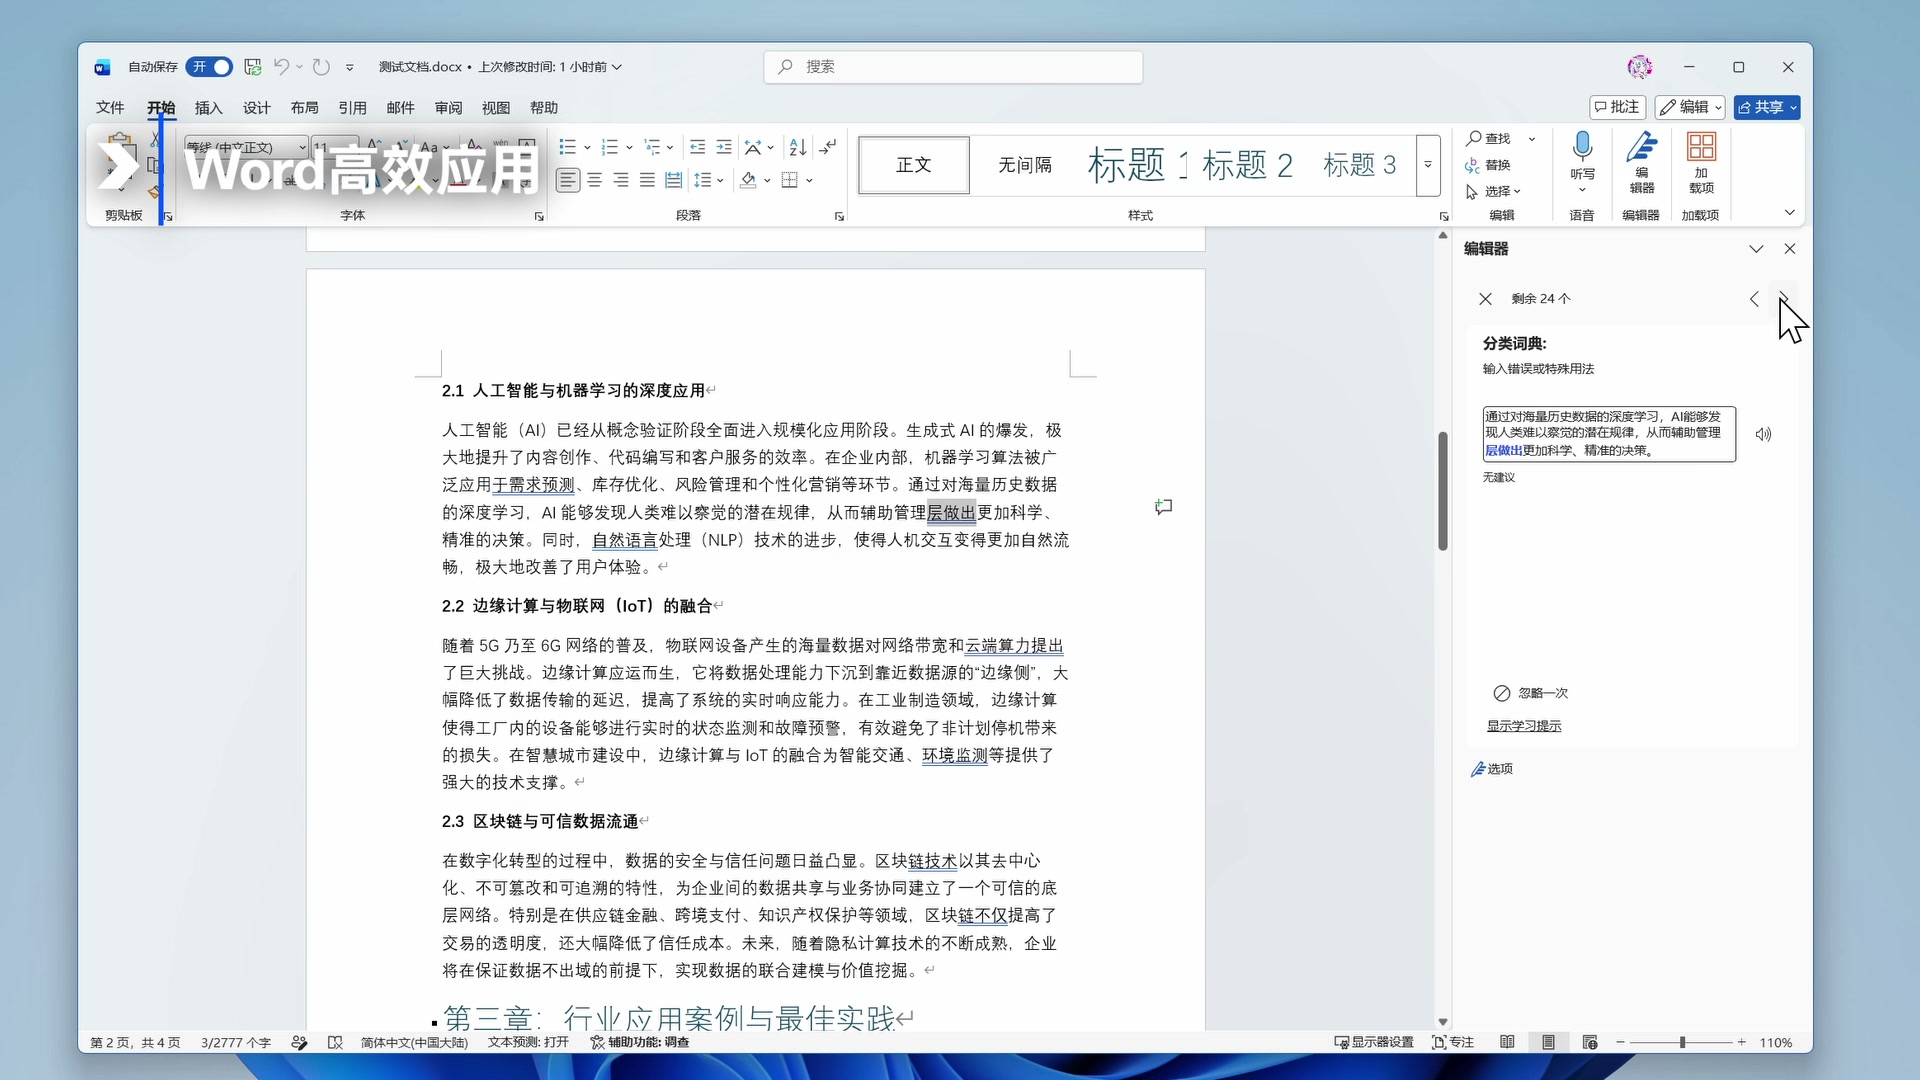Click the increase indent icon
Image resolution: width=1920 pixels, height=1080 pixels.
pyautogui.click(x=724, y=148)
